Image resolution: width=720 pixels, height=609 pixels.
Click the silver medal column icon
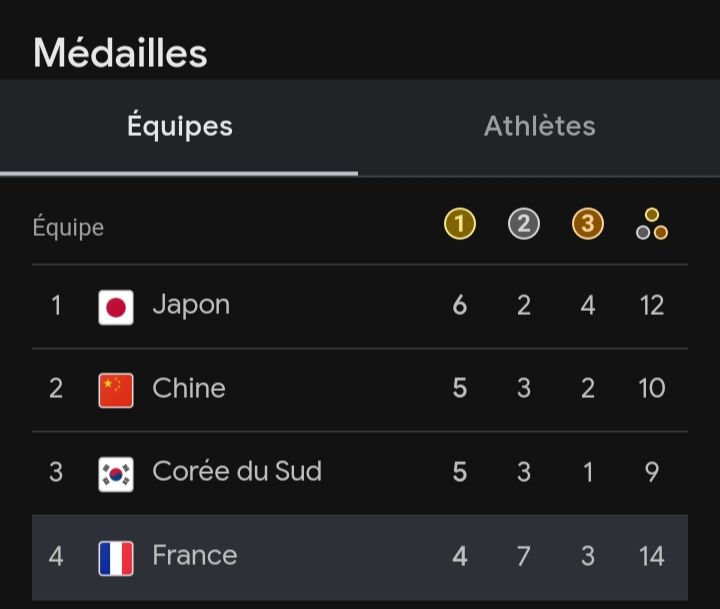coord(523,225)
